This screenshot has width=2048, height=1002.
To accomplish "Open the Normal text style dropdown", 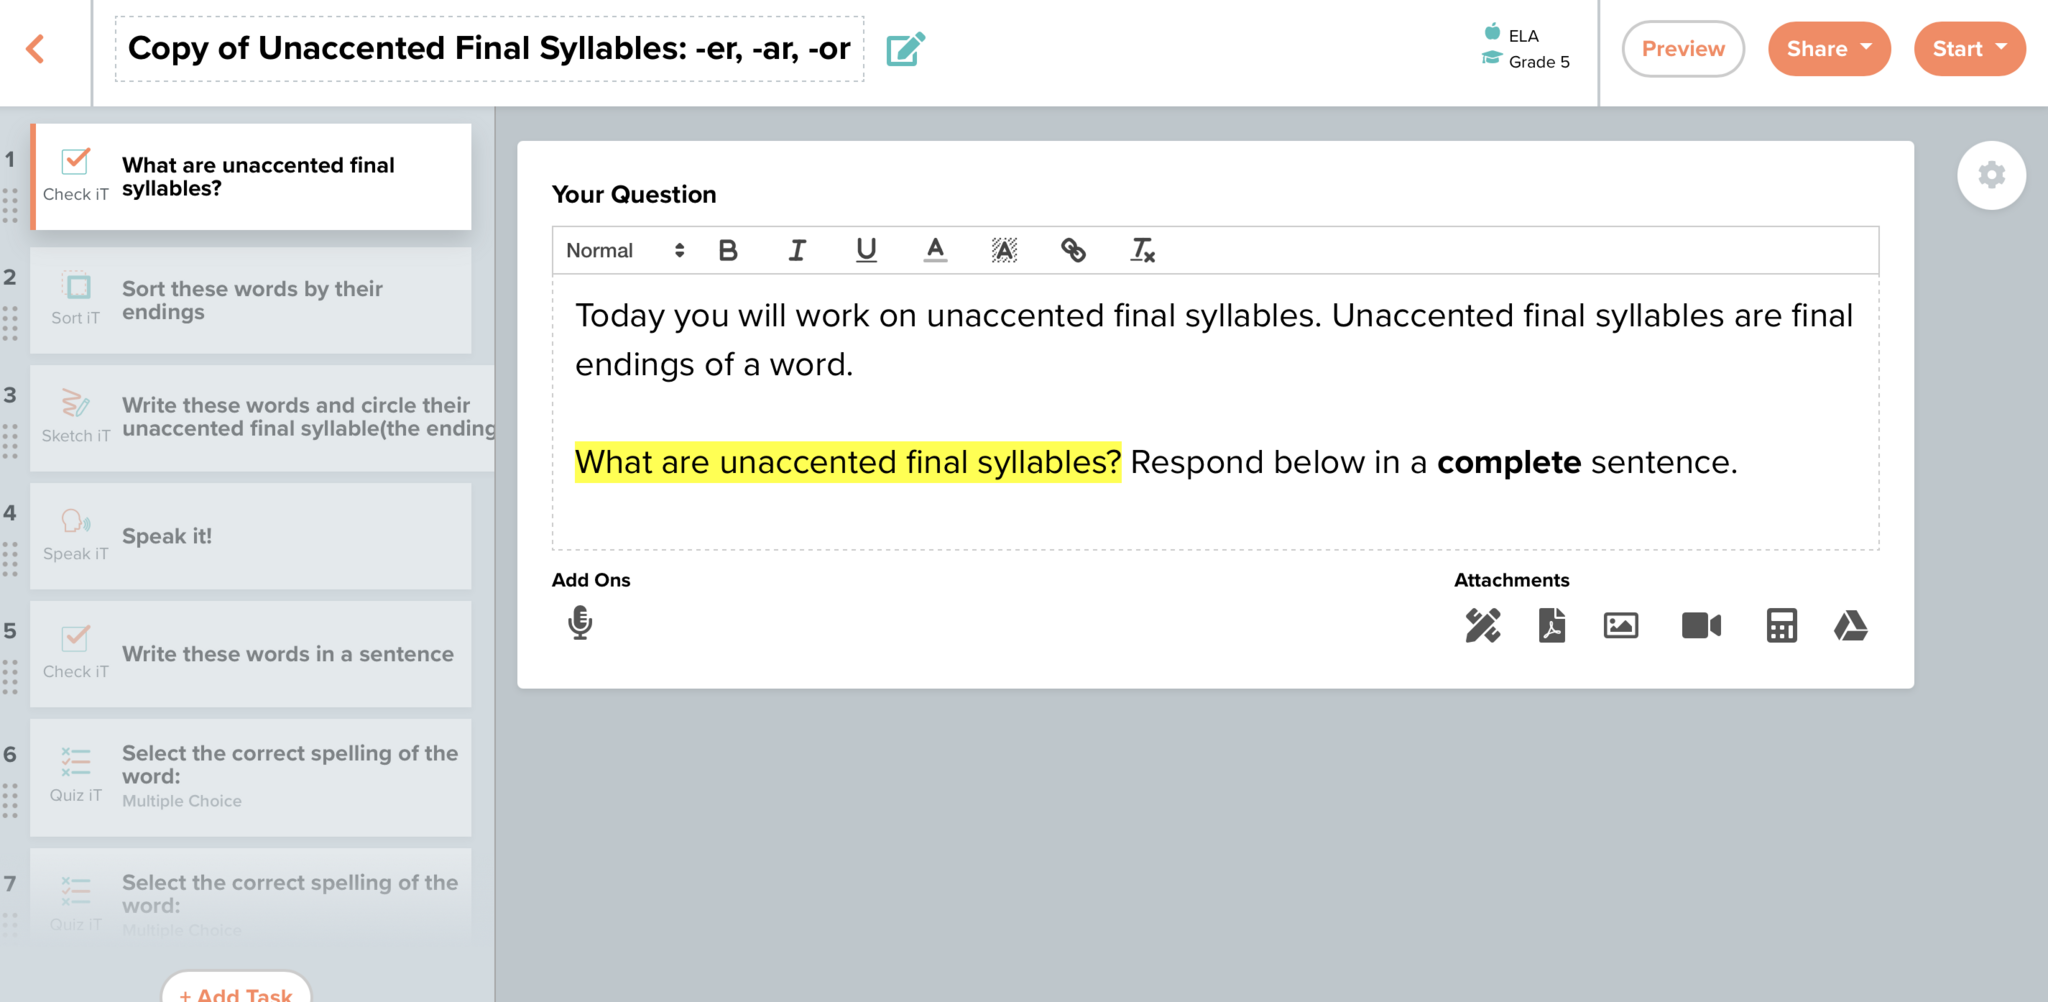I will (625, 251).
